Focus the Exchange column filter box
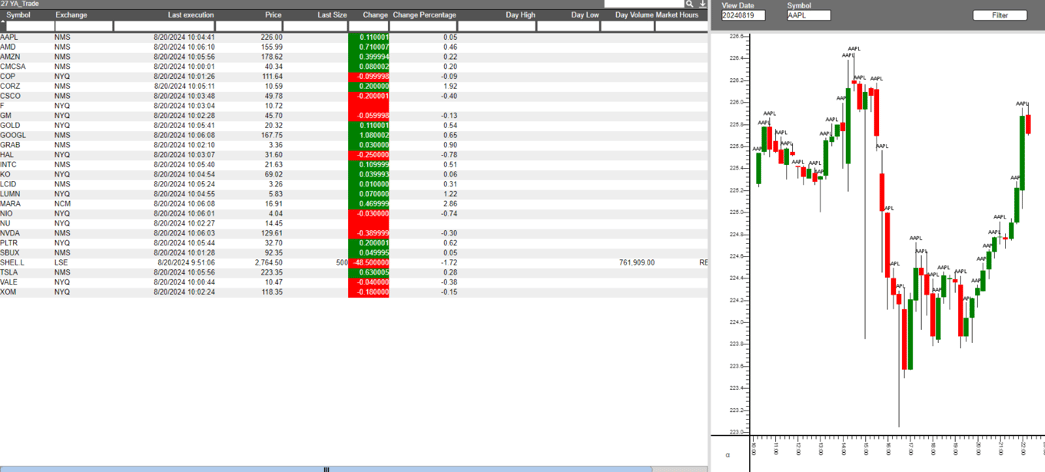 (83, 26)
